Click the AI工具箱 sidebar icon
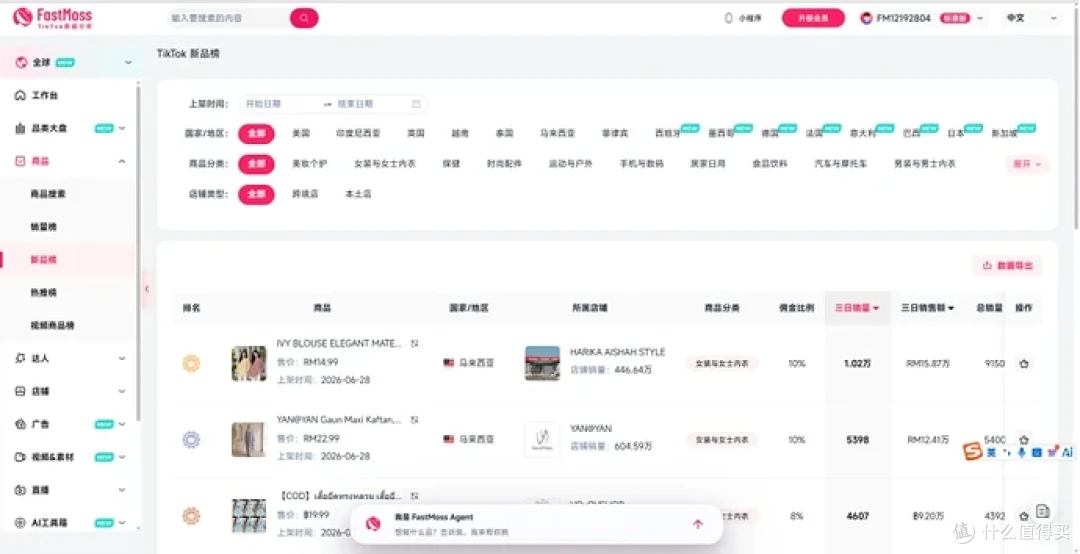The image size is (1080, 554). [20, 523]
